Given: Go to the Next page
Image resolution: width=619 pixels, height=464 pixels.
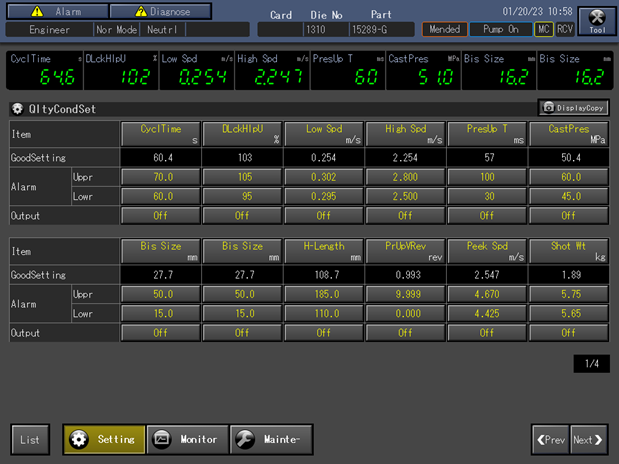Looking at the screenshot, I should (588, 439).
